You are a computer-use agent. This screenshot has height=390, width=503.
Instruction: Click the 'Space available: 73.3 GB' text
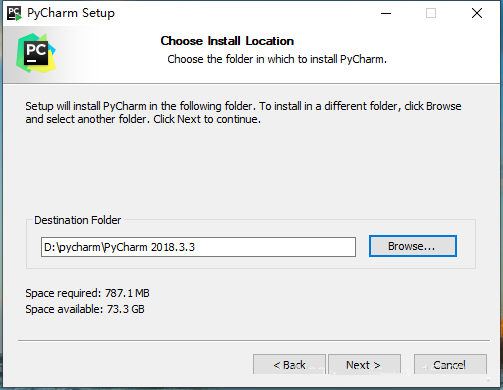[x=85, y=309]
